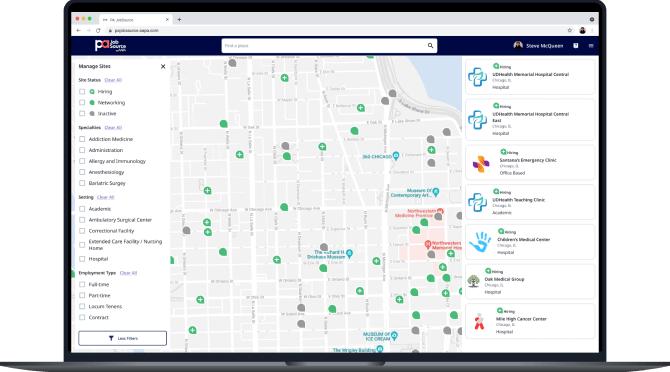
Task: Collapse filters with the Less Filters button
Action: click(x=123, y=338)
